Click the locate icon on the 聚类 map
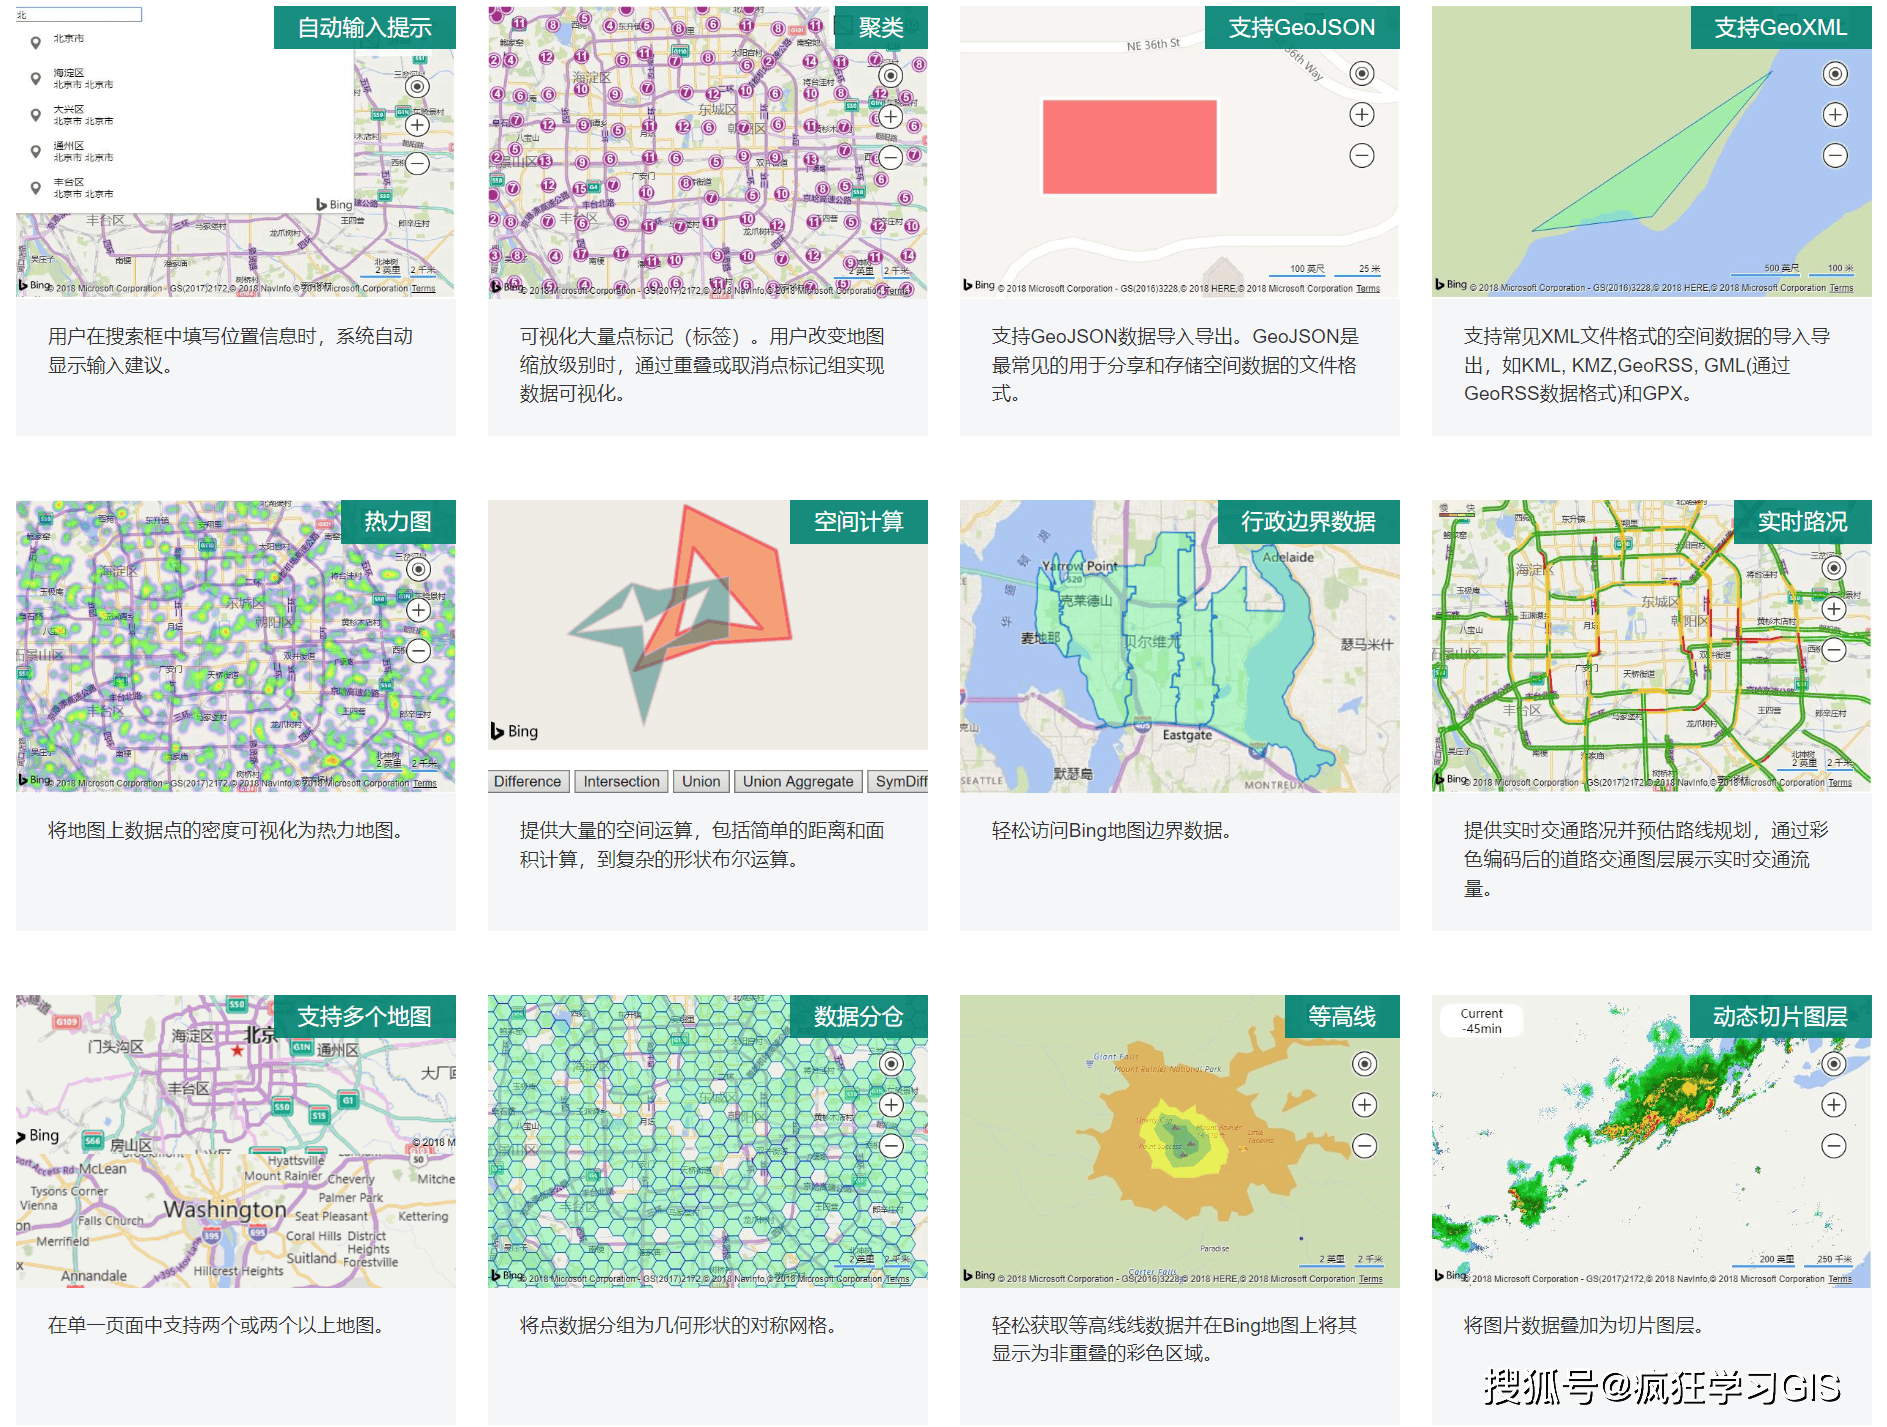This screenshot has width=1887, height=1427. coord(890,74)
